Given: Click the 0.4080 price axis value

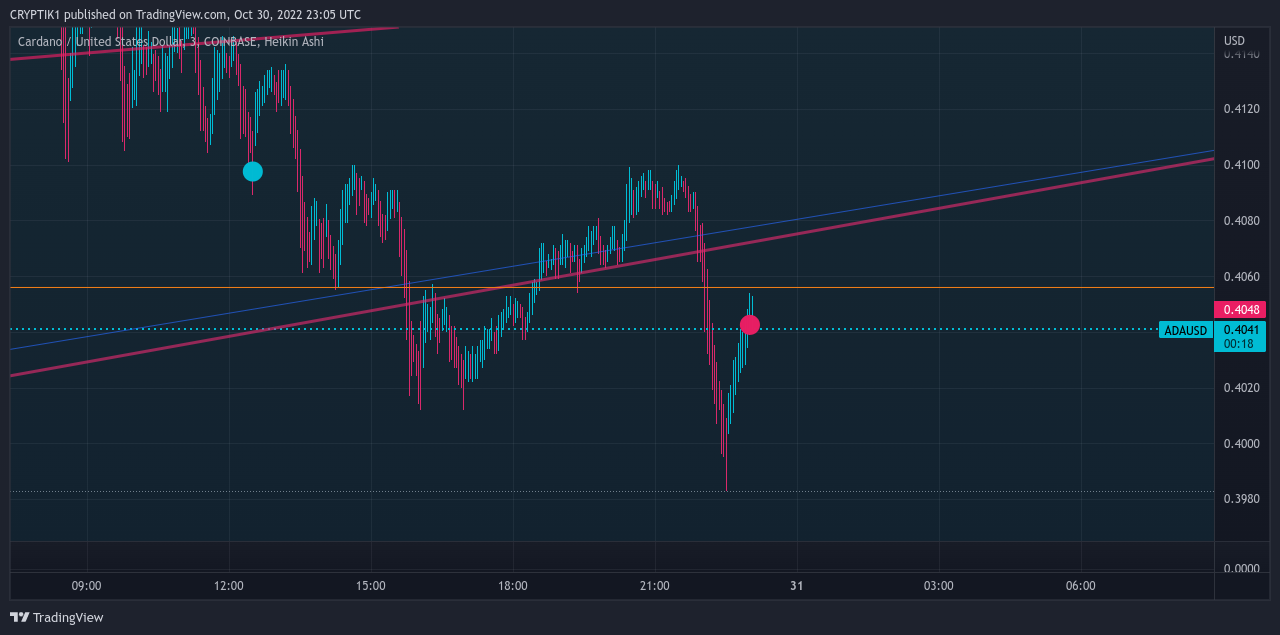Looking at the screenshot, I should point(1241,220).
